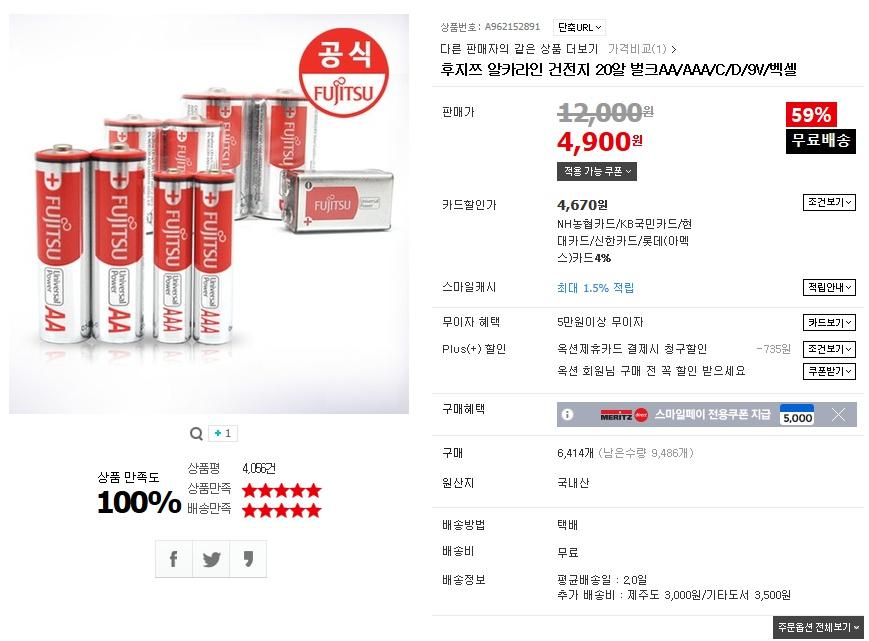Click the KakaoStory quote share icon

[x=248, y=559]
